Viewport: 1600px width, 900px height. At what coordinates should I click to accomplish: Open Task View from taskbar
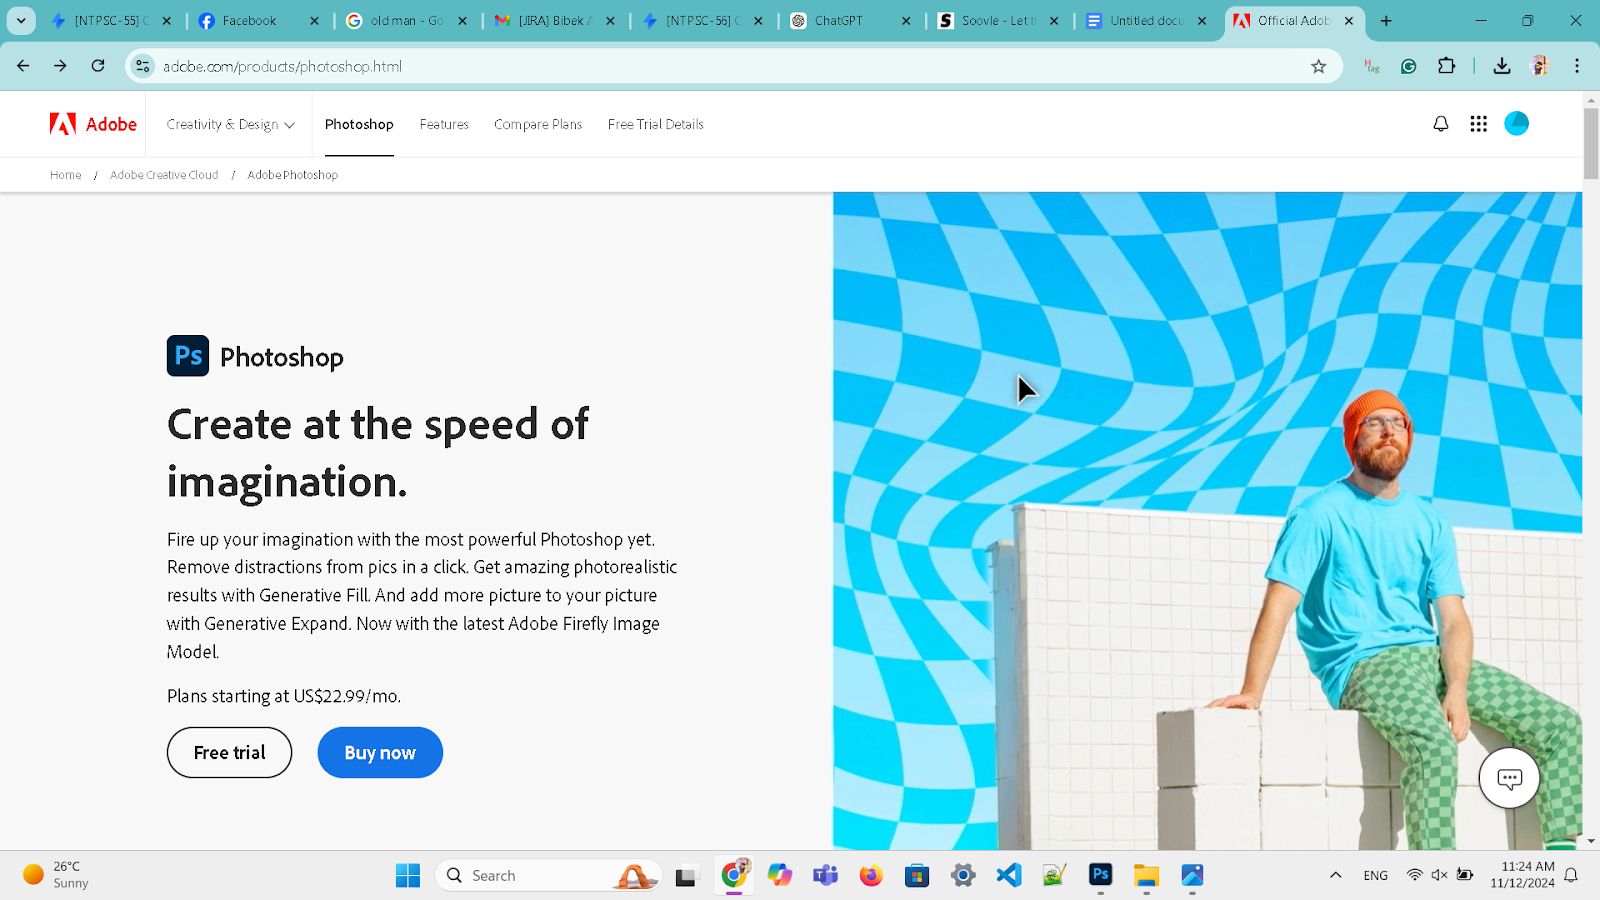(x=685, y=875)
